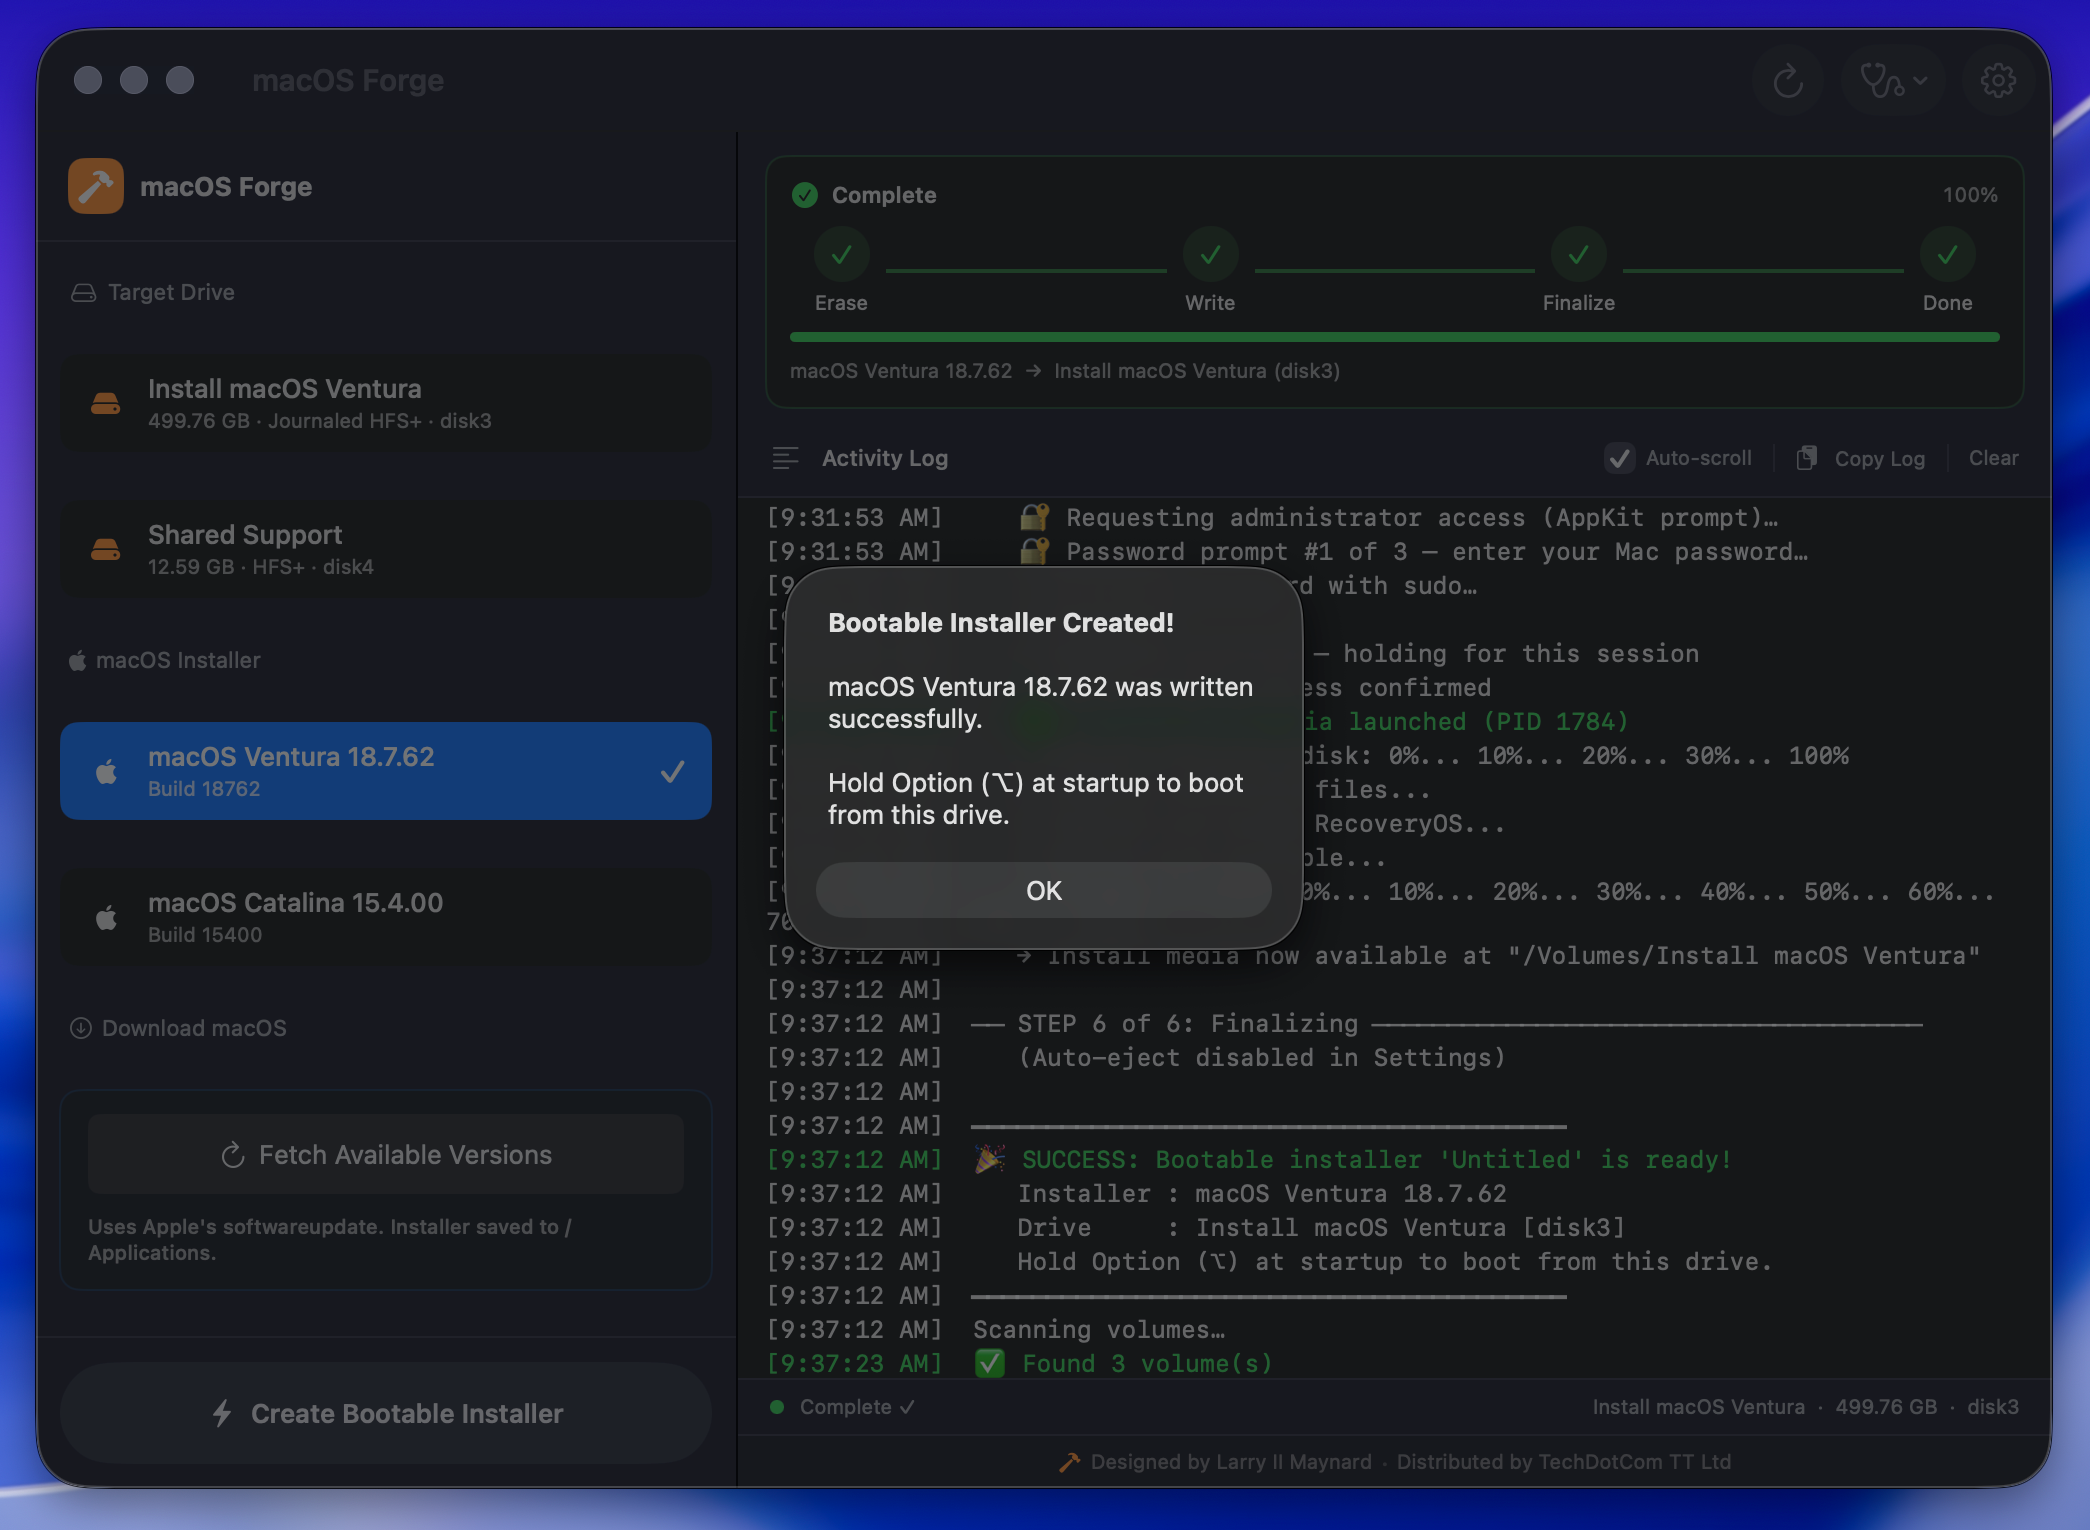The image size is (2090, 1530).
Task: Click the lock icon on Requesting administrator access line
Action: [x=1034, y=517]
